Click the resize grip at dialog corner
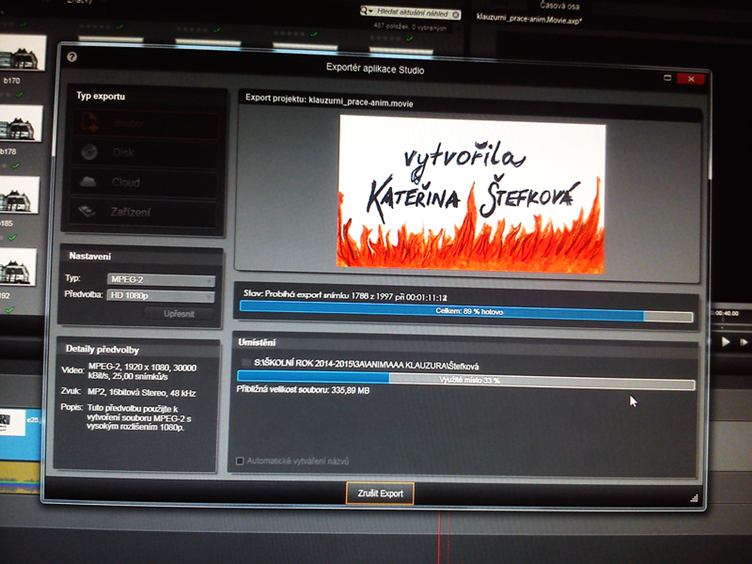This screenshot has width=752, height=564. (x=694, y=498)
